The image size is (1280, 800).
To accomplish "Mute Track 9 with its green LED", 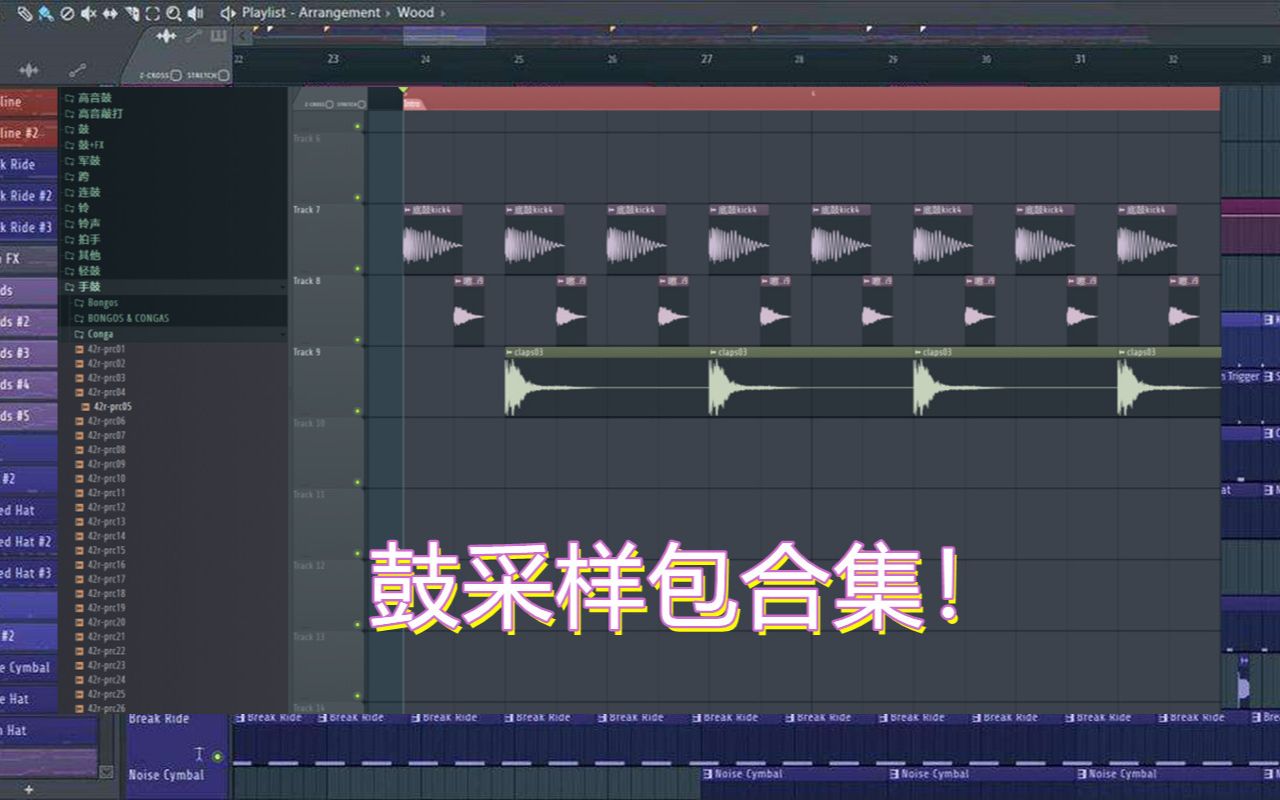I will (358, 411).
